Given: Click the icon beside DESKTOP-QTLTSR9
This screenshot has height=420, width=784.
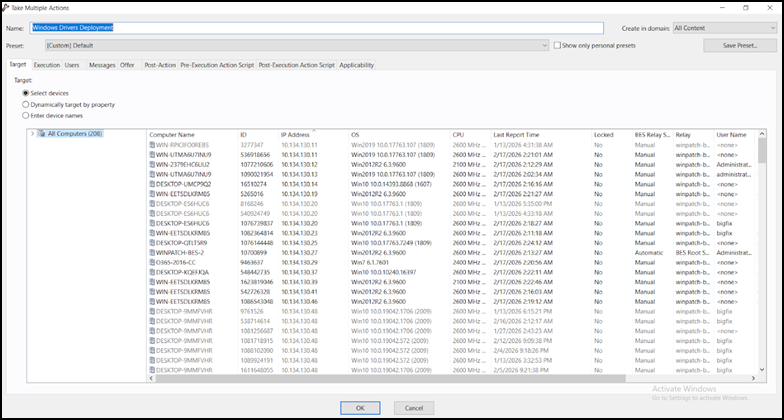Looking at the screenshot, I should click(x=152, y=242).
